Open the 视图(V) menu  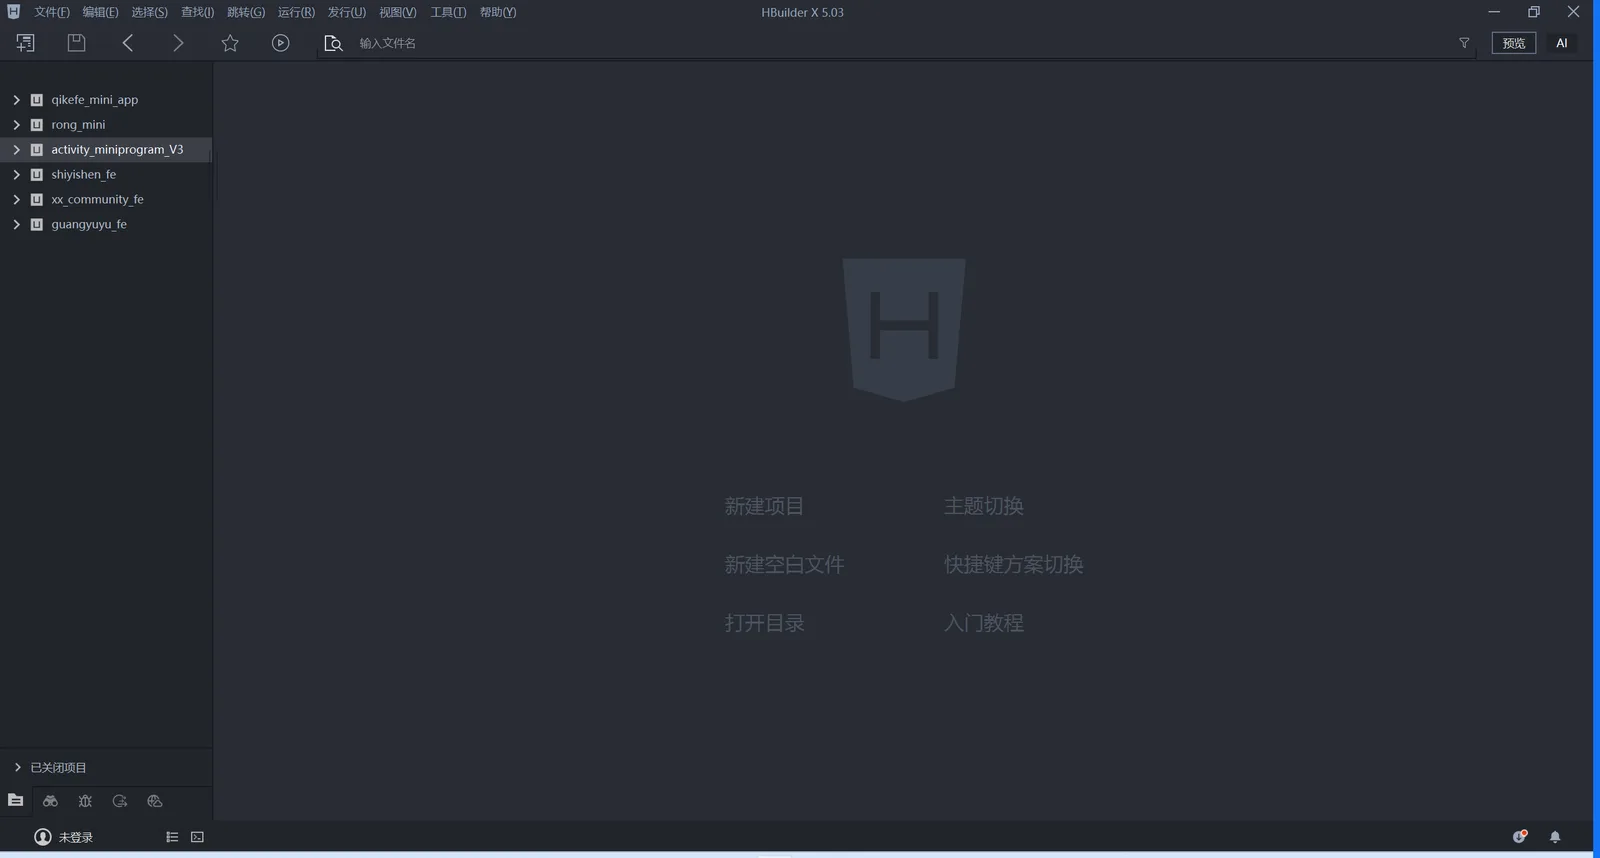pyautogui.click(x=397, y=12)
